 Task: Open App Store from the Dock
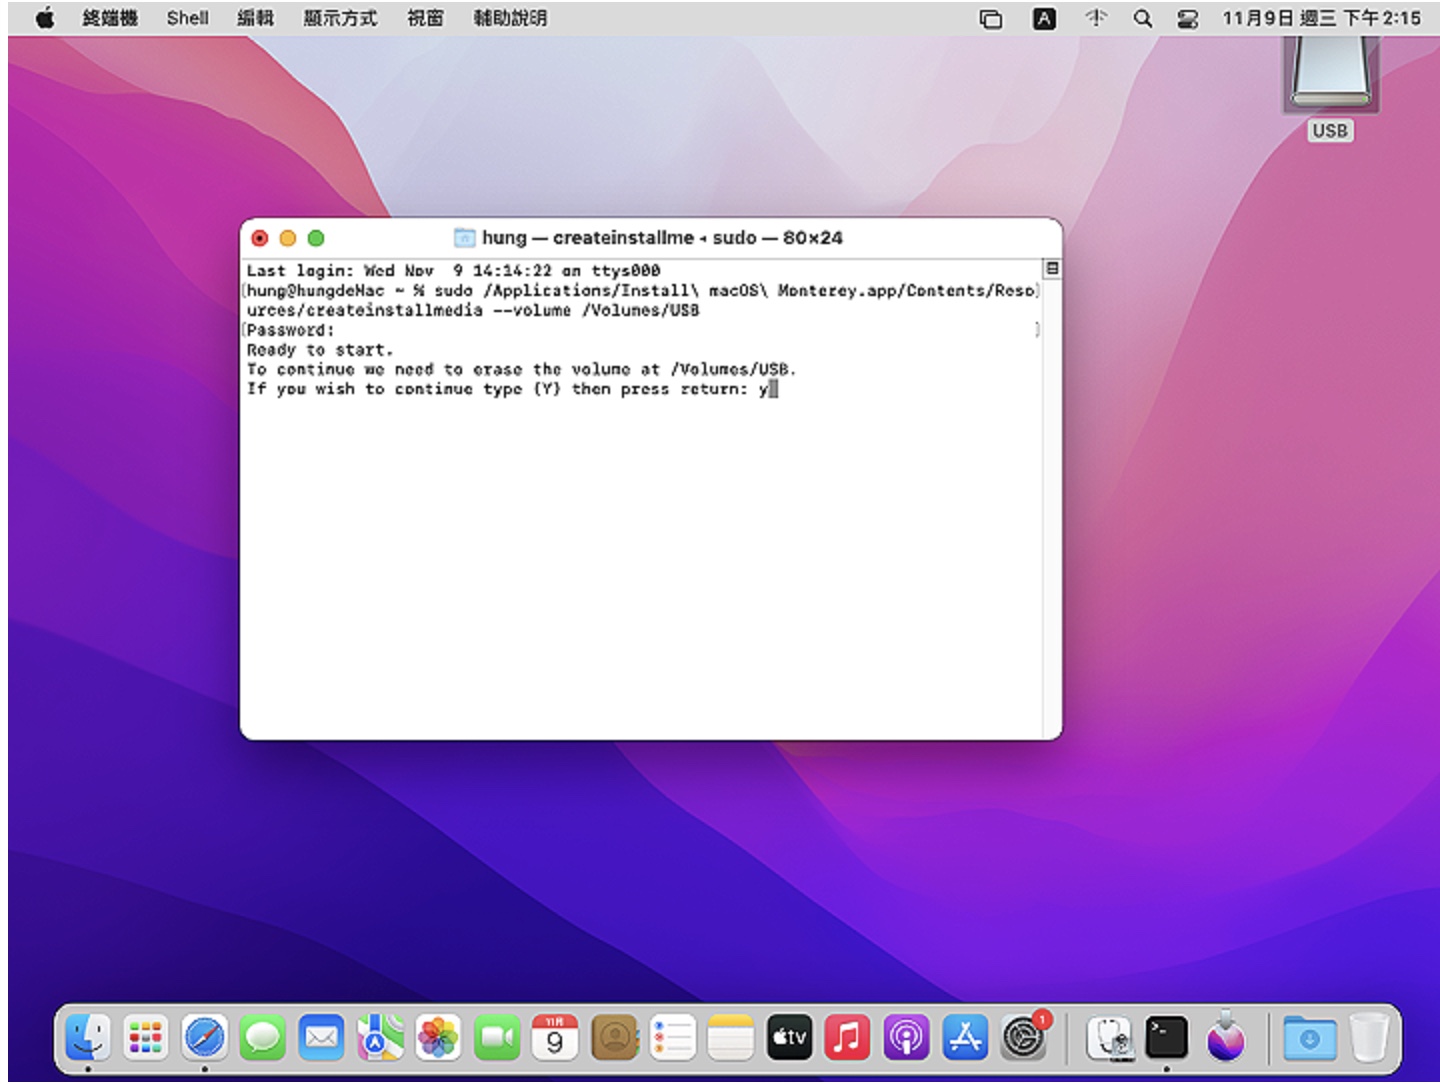click(x=964, y=1037)
